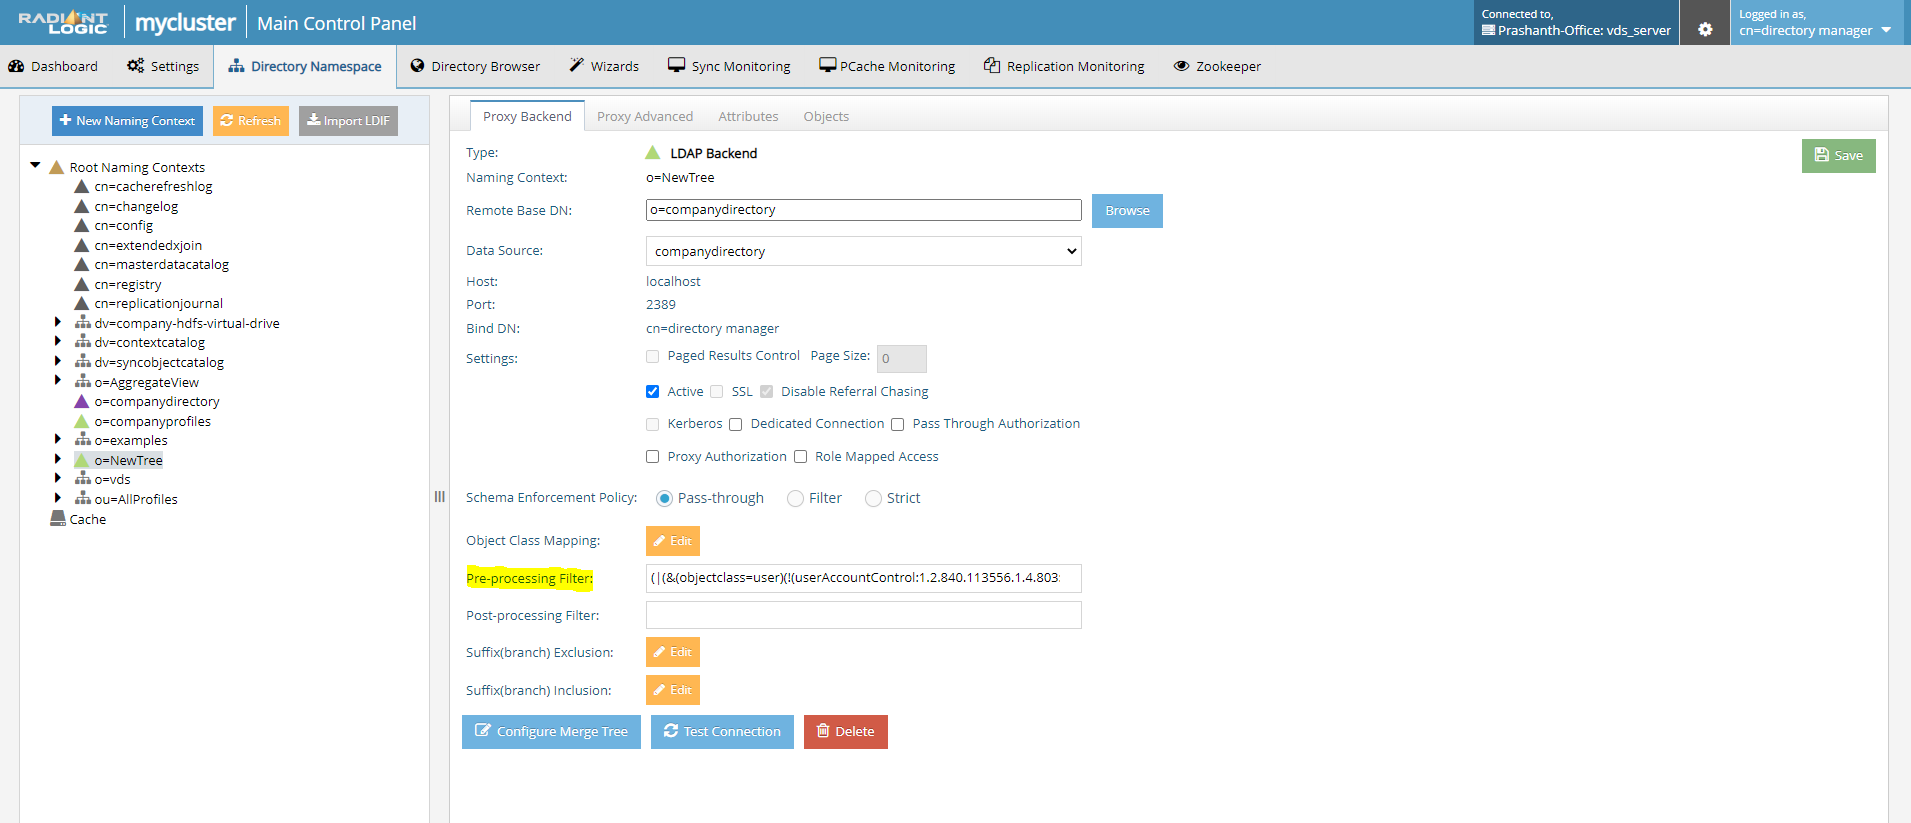Click Edit for Object Class Mapping
Viewport: 1911px width, 823px height.
click(x=673, y=541)
